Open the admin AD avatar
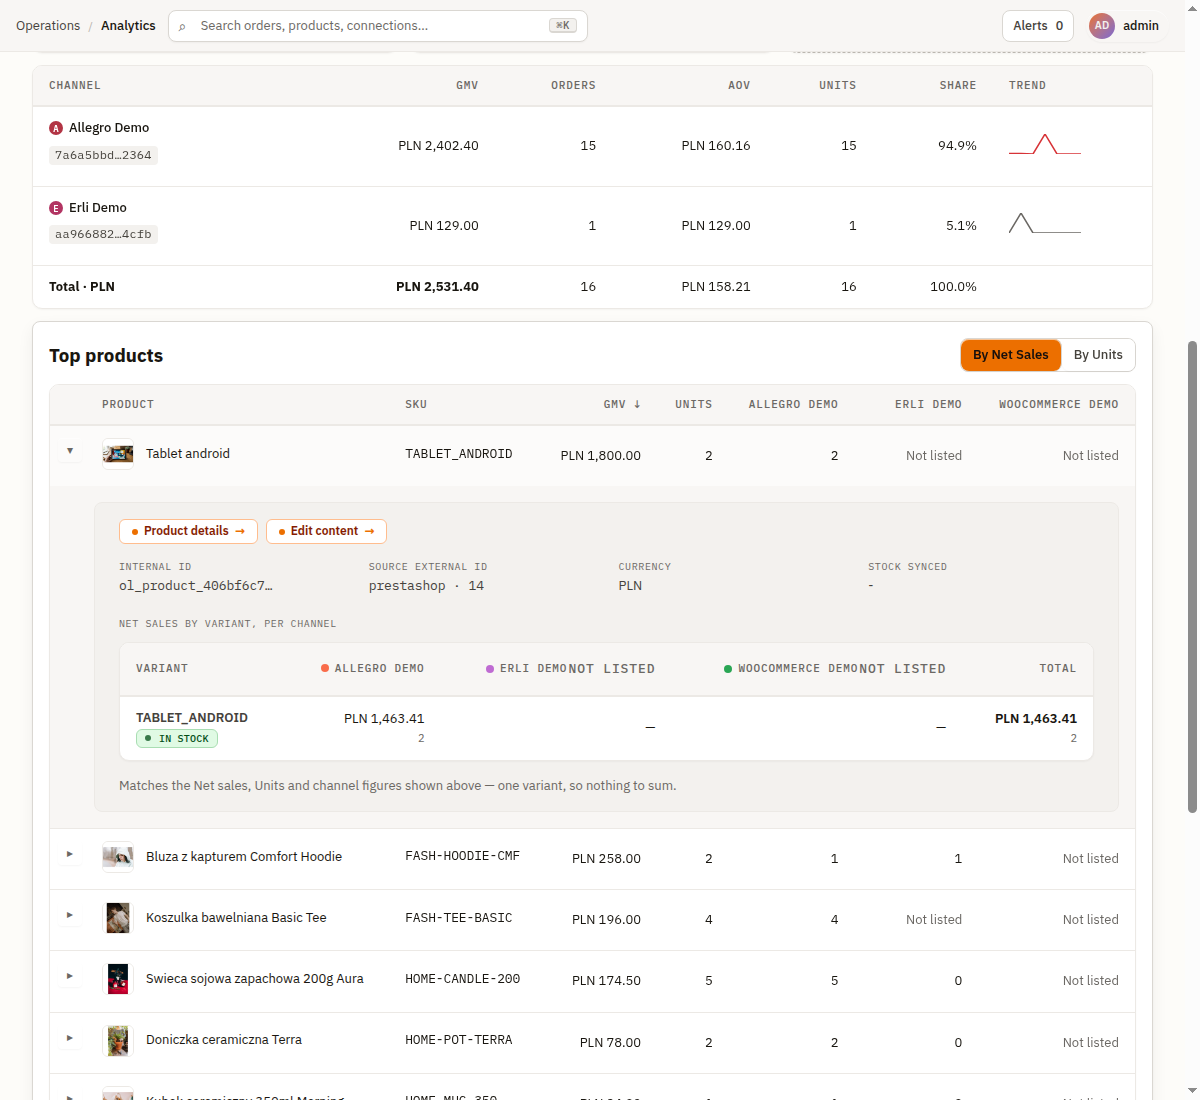Screen dimensions: 1200x1100 coord(1102,26)
